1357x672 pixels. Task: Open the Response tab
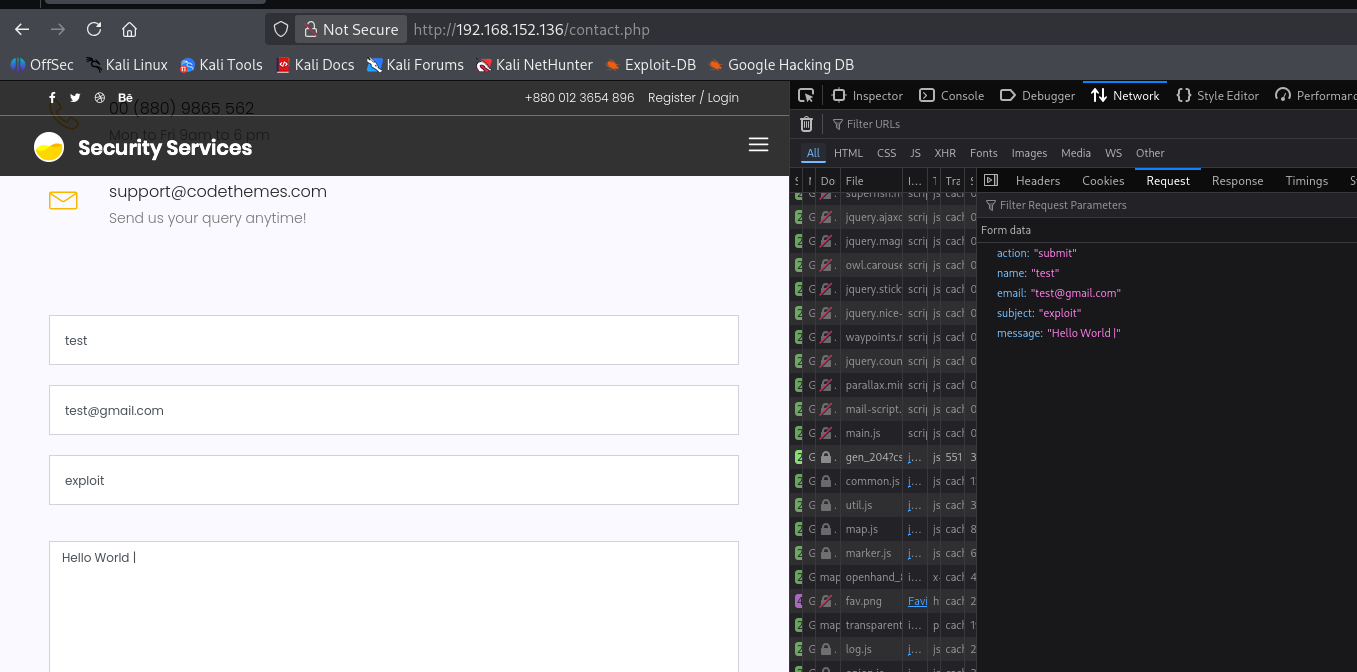pos(1237,181)
